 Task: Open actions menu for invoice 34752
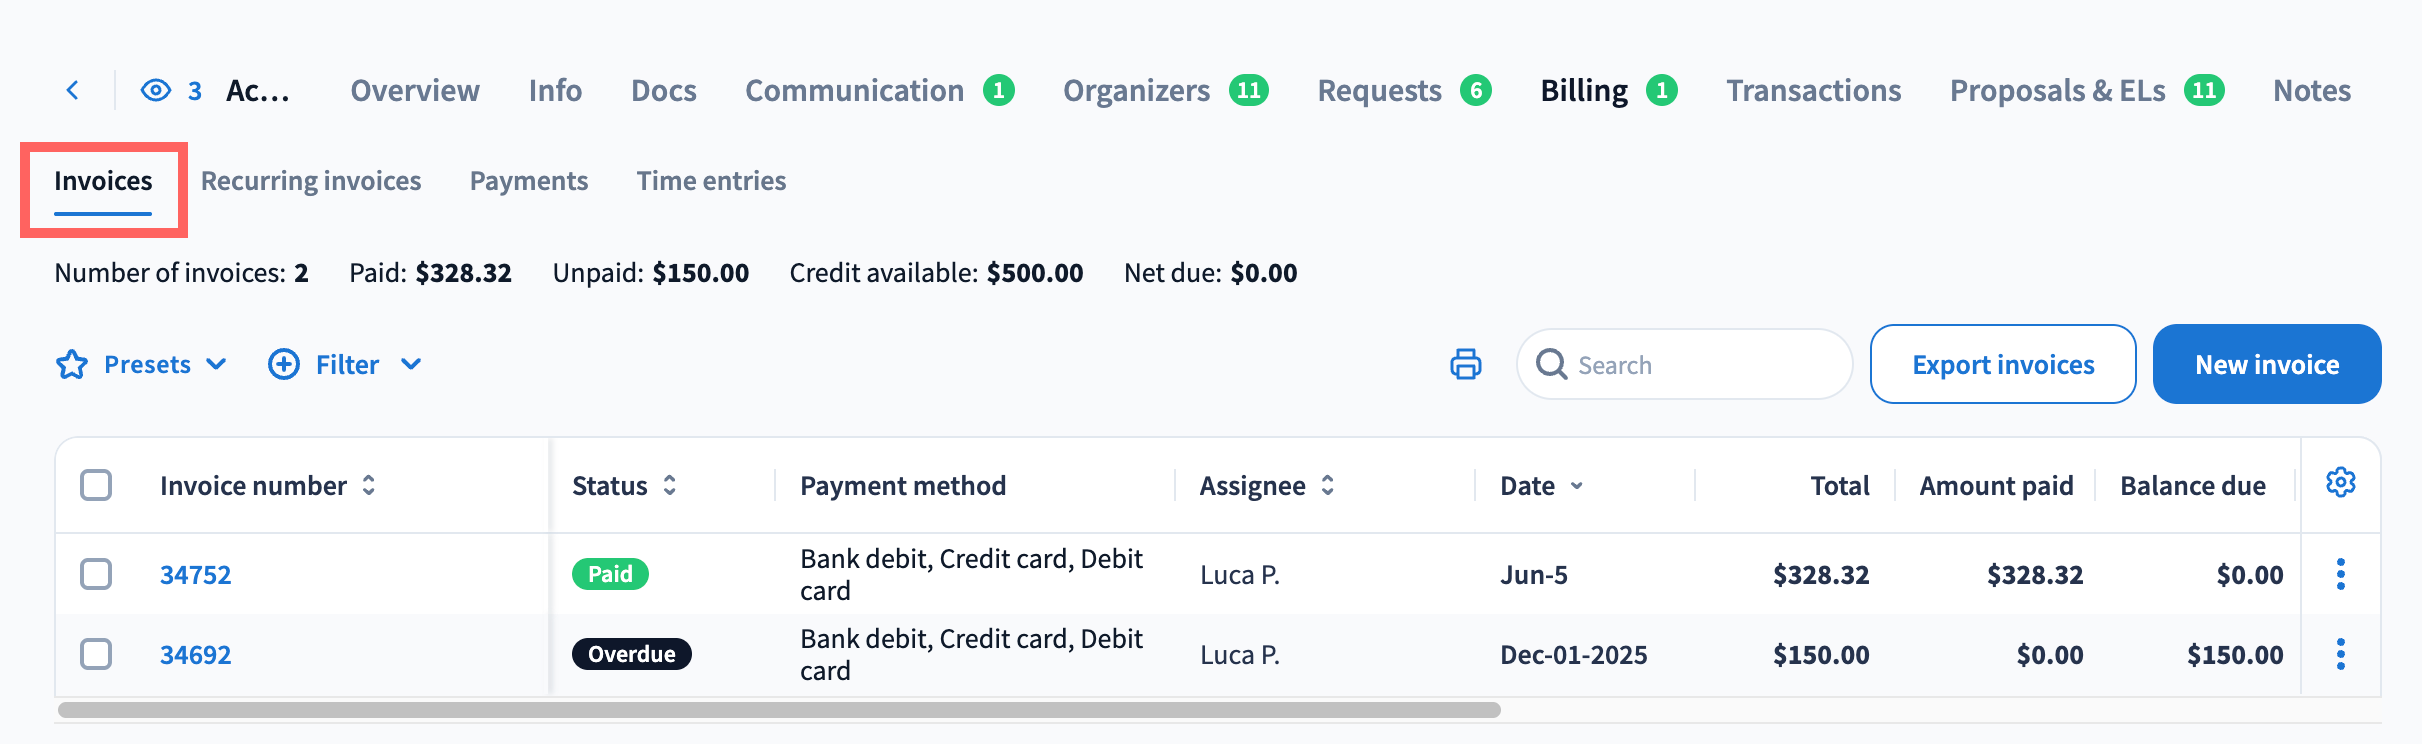pos(2341,574)
